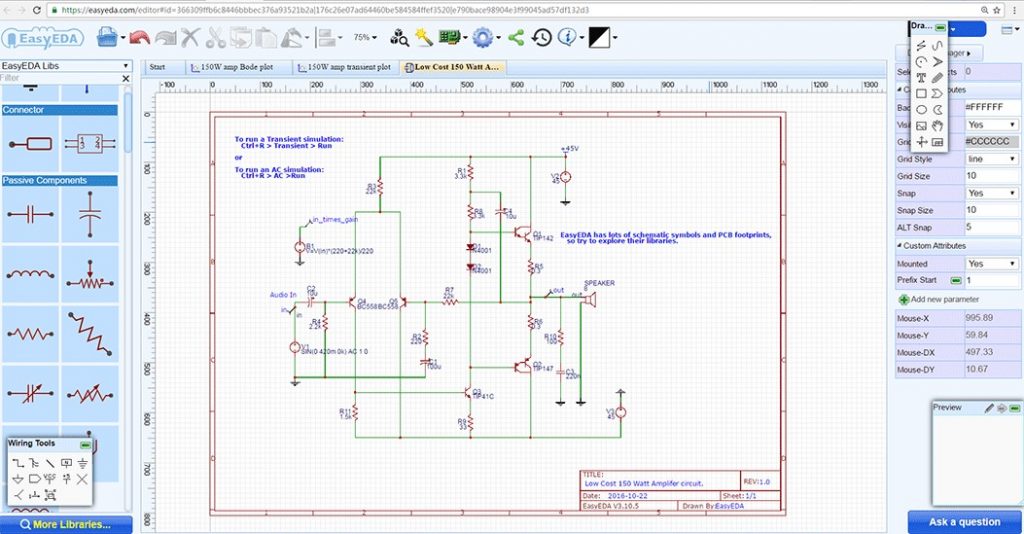The width and height of the screenshot is (1024, 534).
Task: Click the Grid Size value field
Action: (x=992, y=176)
